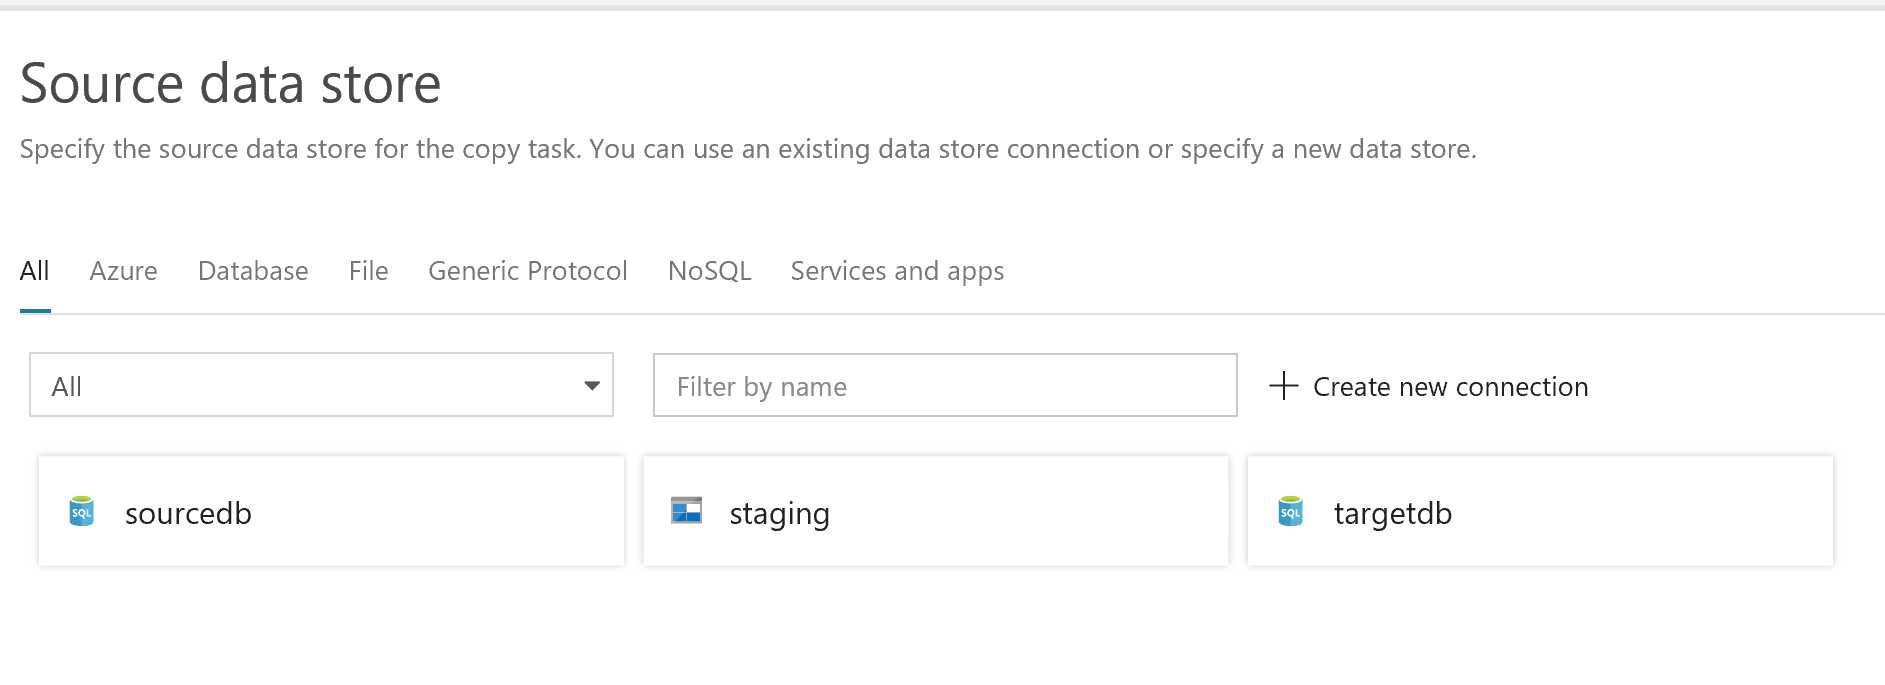Click the sourcedb SQL database icon
1885x685 pixels.
click(x=82, y=511)
